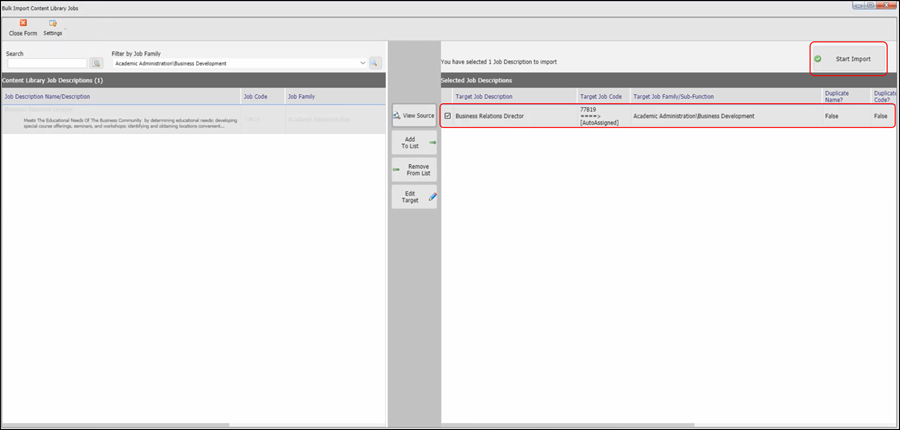Click Remove From List arrow button
This screenshot has height=430, width=900.
point(414,170)
